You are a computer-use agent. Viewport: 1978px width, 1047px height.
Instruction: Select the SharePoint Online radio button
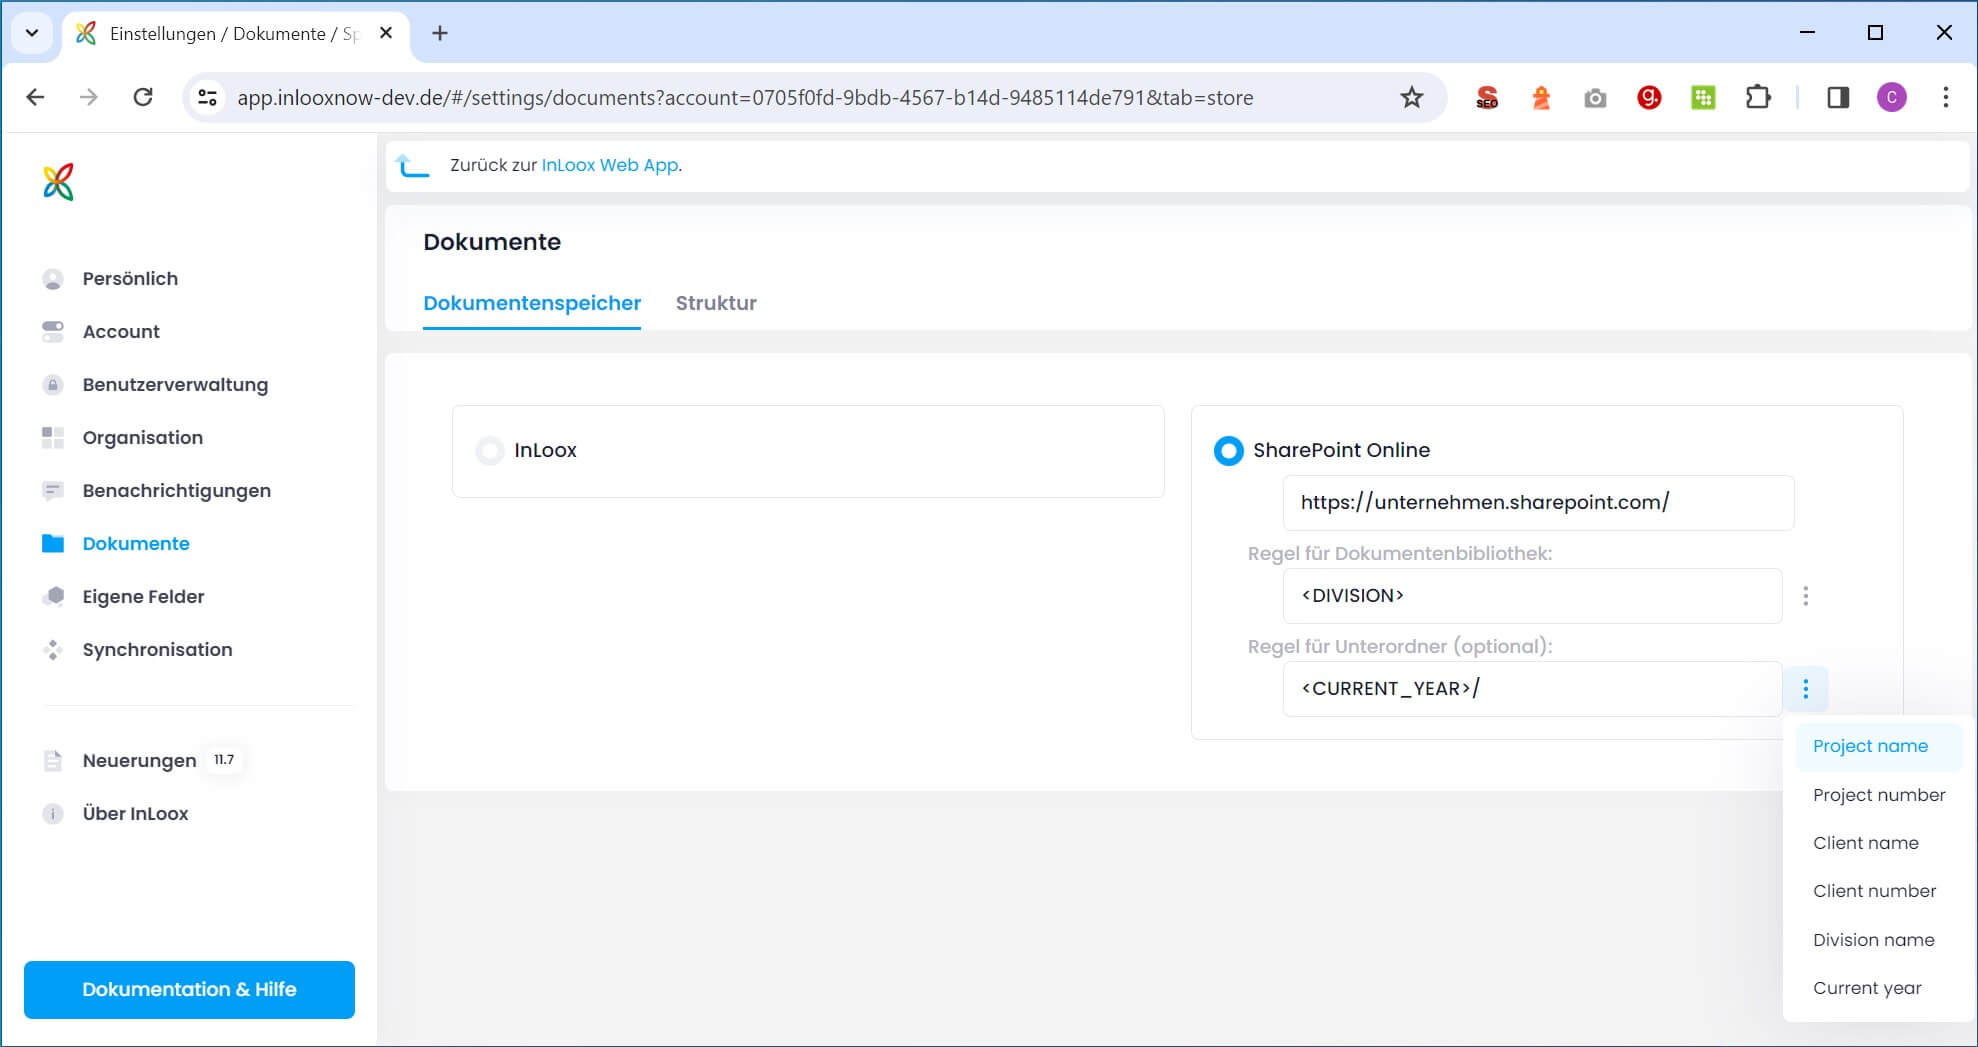tap(1228, 450)
